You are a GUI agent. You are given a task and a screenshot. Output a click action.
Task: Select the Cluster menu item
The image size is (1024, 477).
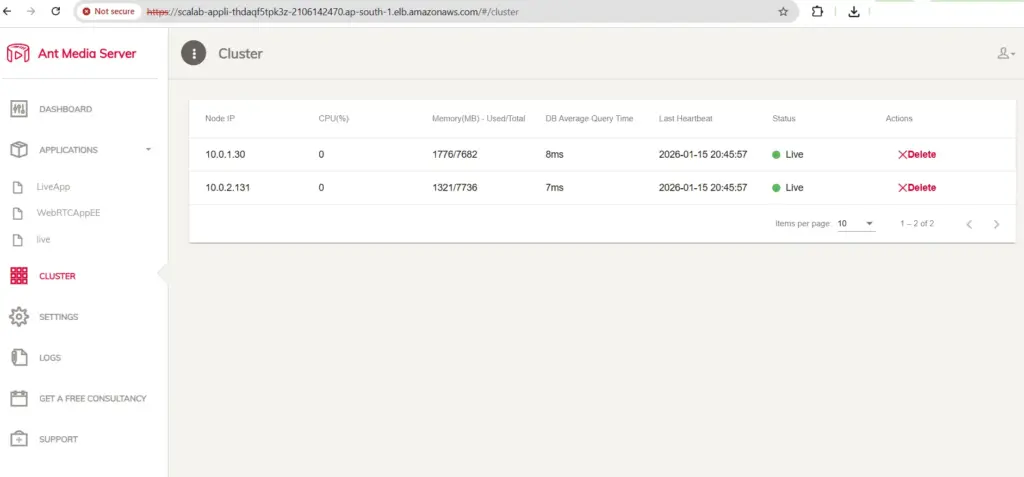click(57, 276)
